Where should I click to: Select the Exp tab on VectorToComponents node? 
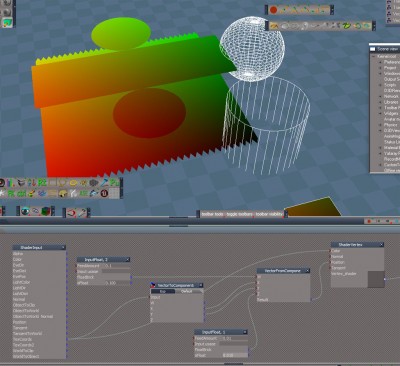pos(163,291)
